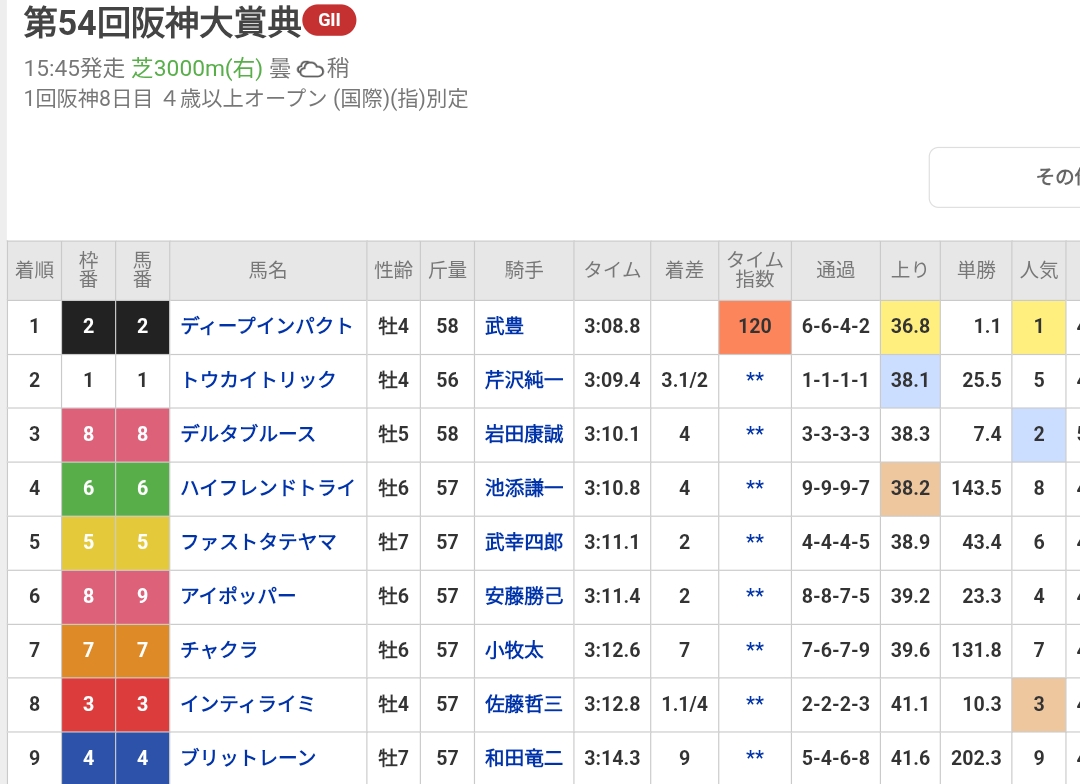Image resolution: width=1080 pixels, height=784 pixels.
Task: Open horse ディープインパクト details
Action: pyautogui.click(x=267, y=326)
